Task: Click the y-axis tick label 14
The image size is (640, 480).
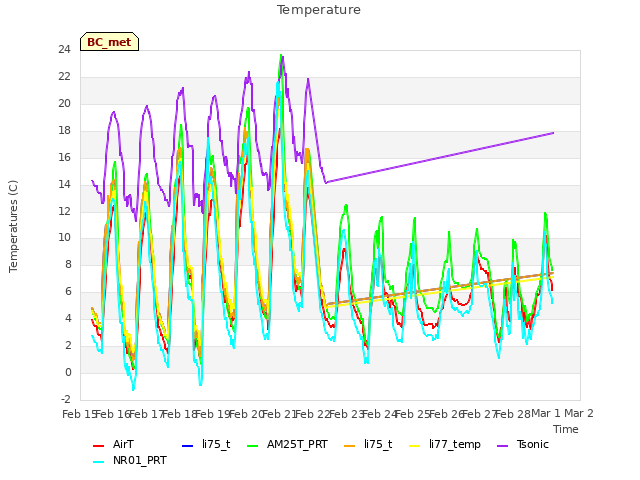Action: pyautogui.click(x=64, y=184)
